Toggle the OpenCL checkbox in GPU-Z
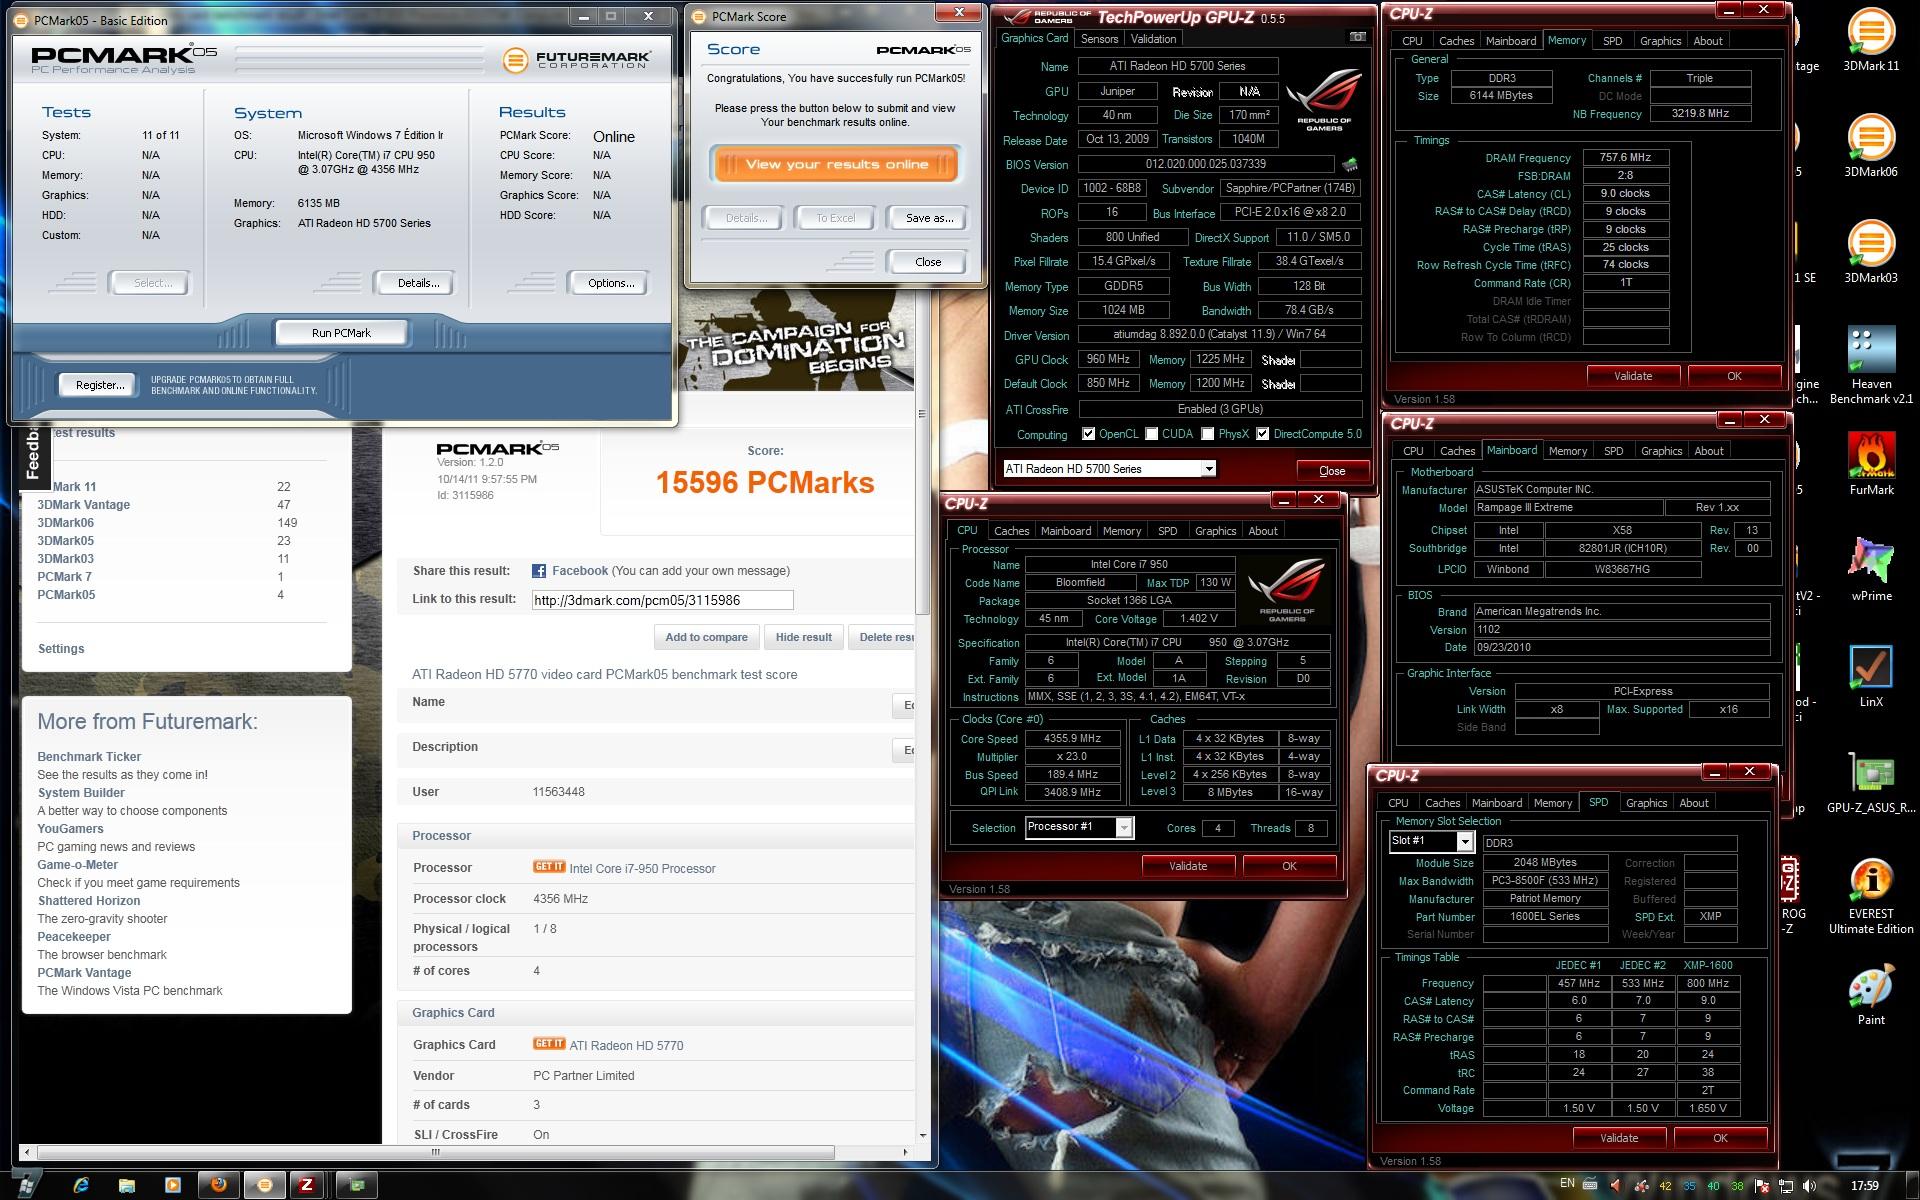 1088,434
